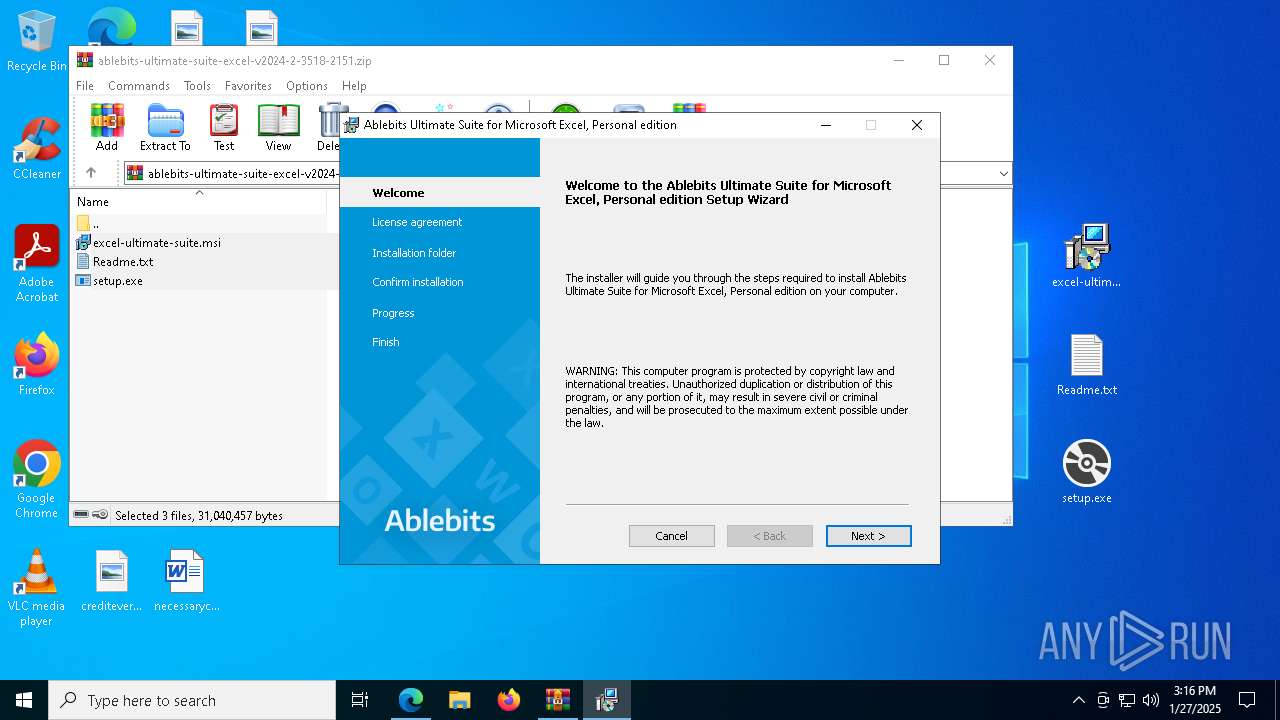Open the Commands menu

(x=139, y=86)
